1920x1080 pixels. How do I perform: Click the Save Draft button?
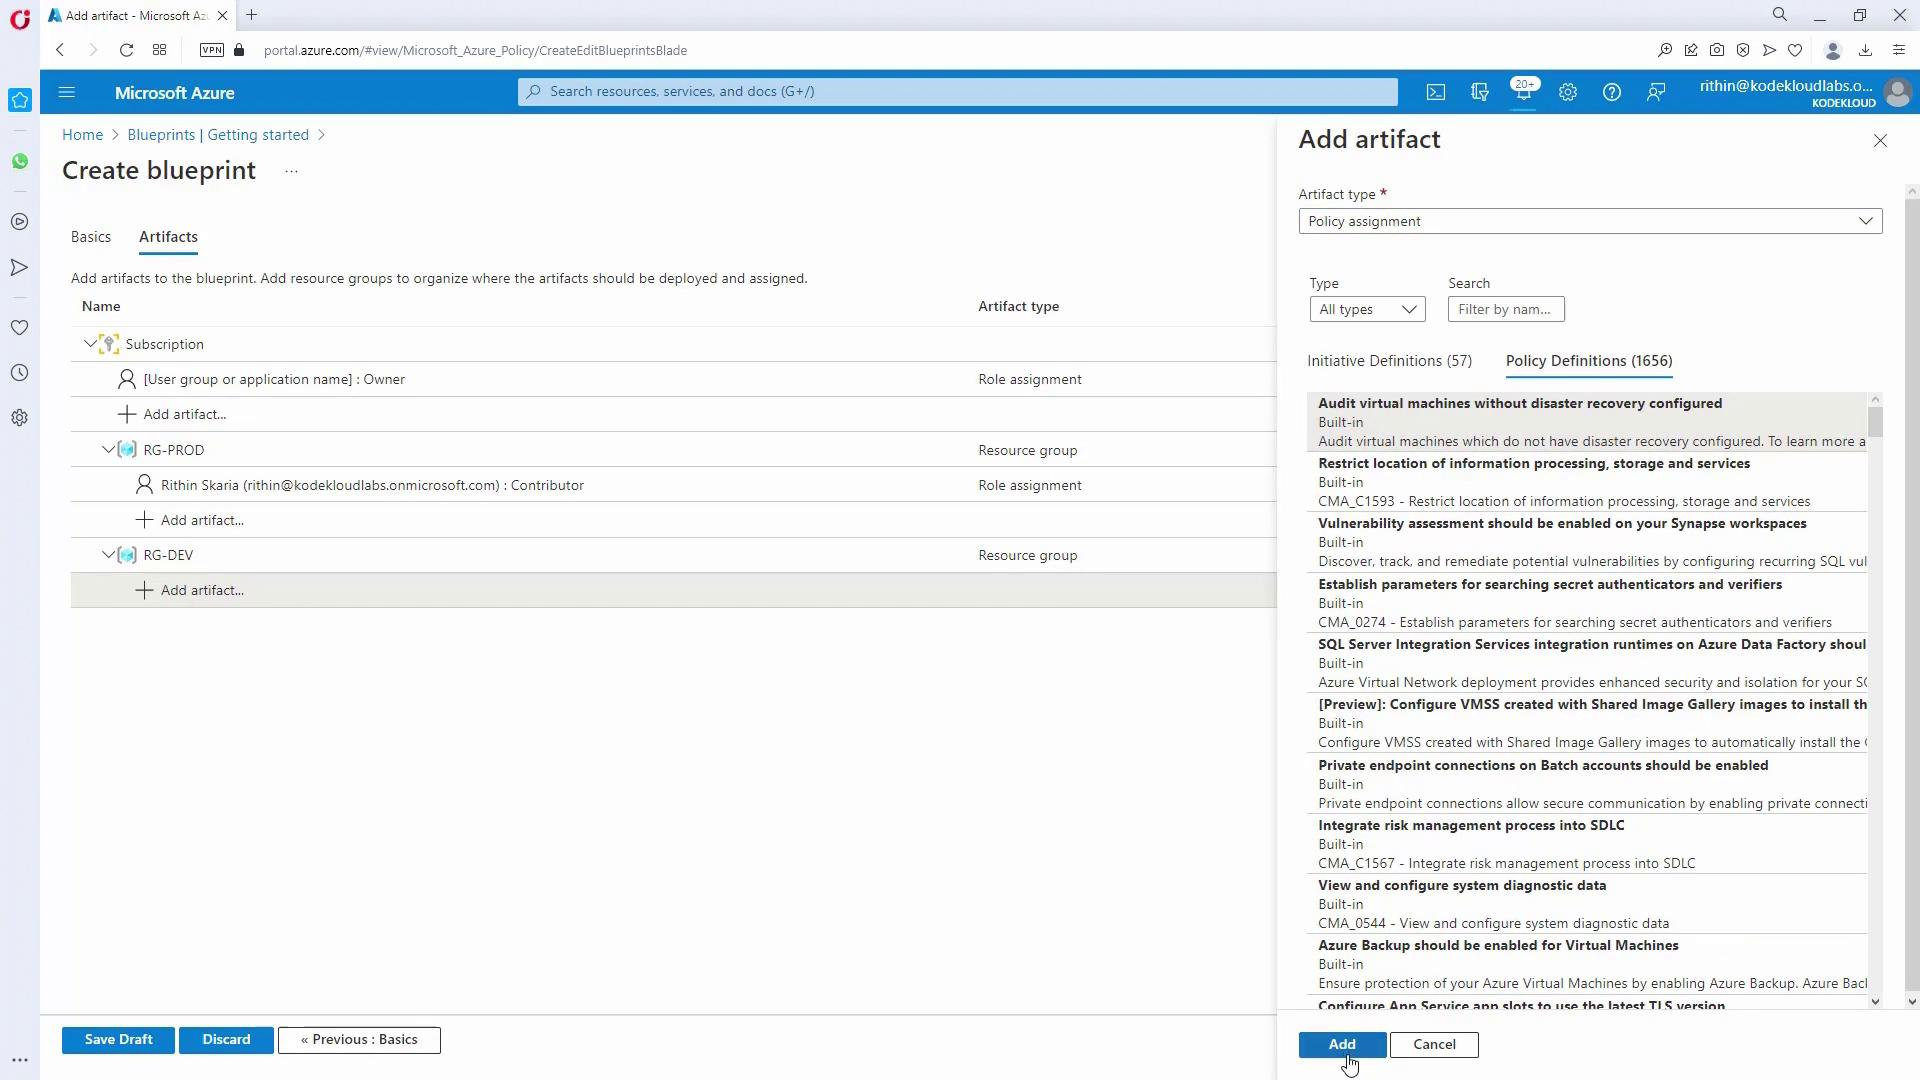point(118,1040)
